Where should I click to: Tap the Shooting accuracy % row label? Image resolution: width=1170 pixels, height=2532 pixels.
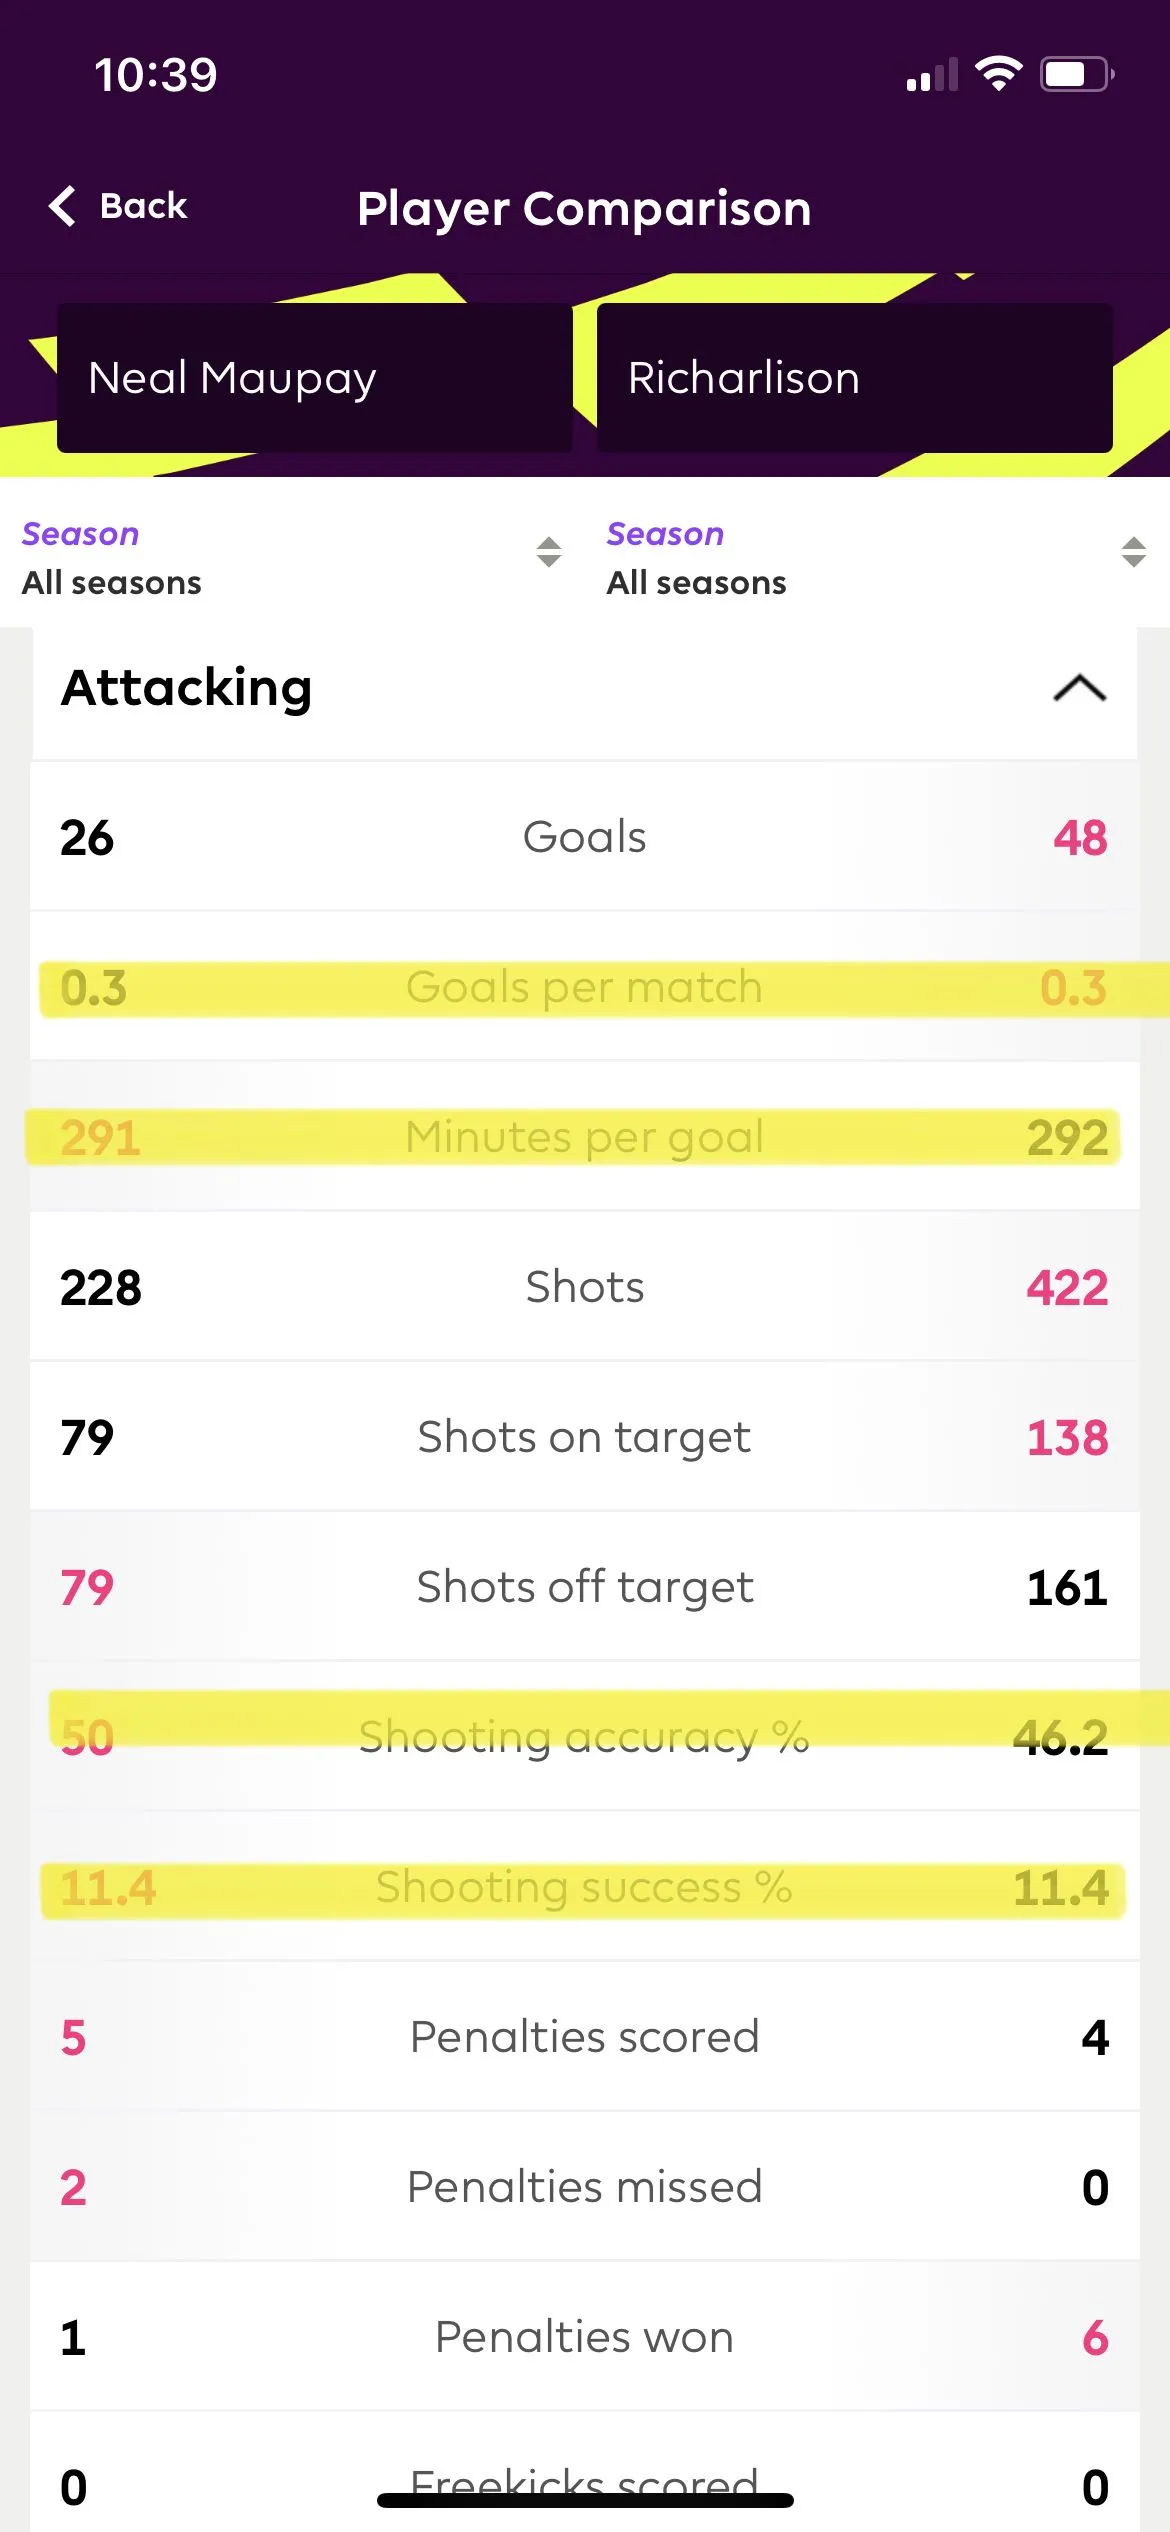[584, 1737]
